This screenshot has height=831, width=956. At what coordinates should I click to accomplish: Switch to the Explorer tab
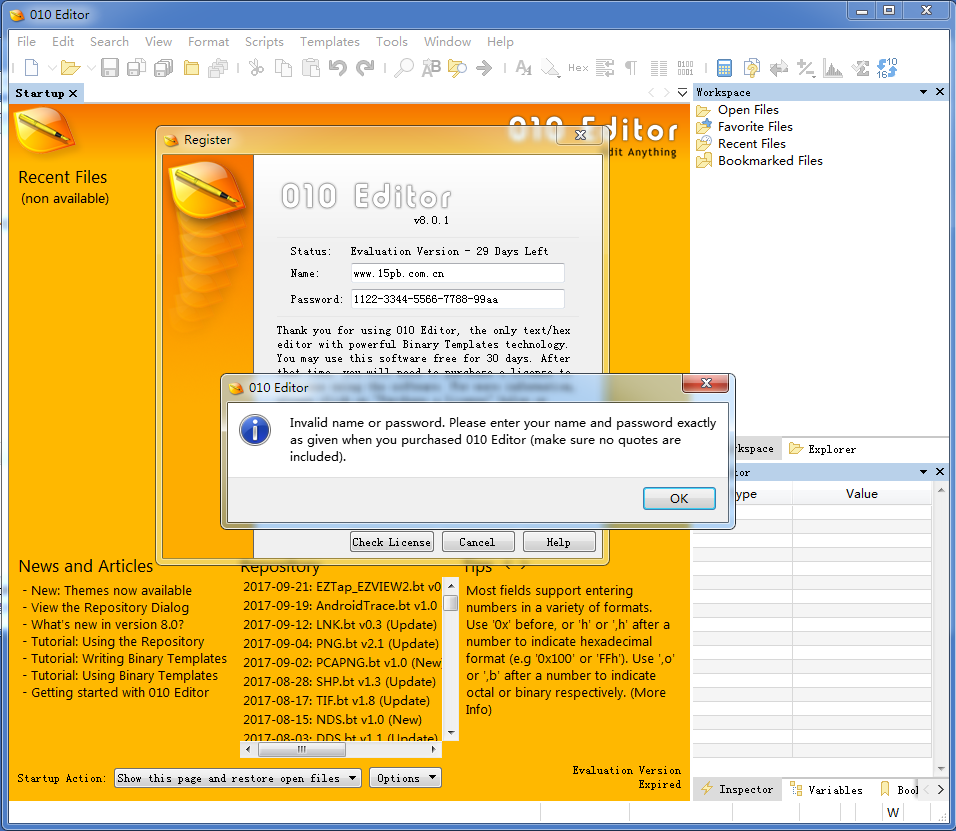[x=822, y=449]
